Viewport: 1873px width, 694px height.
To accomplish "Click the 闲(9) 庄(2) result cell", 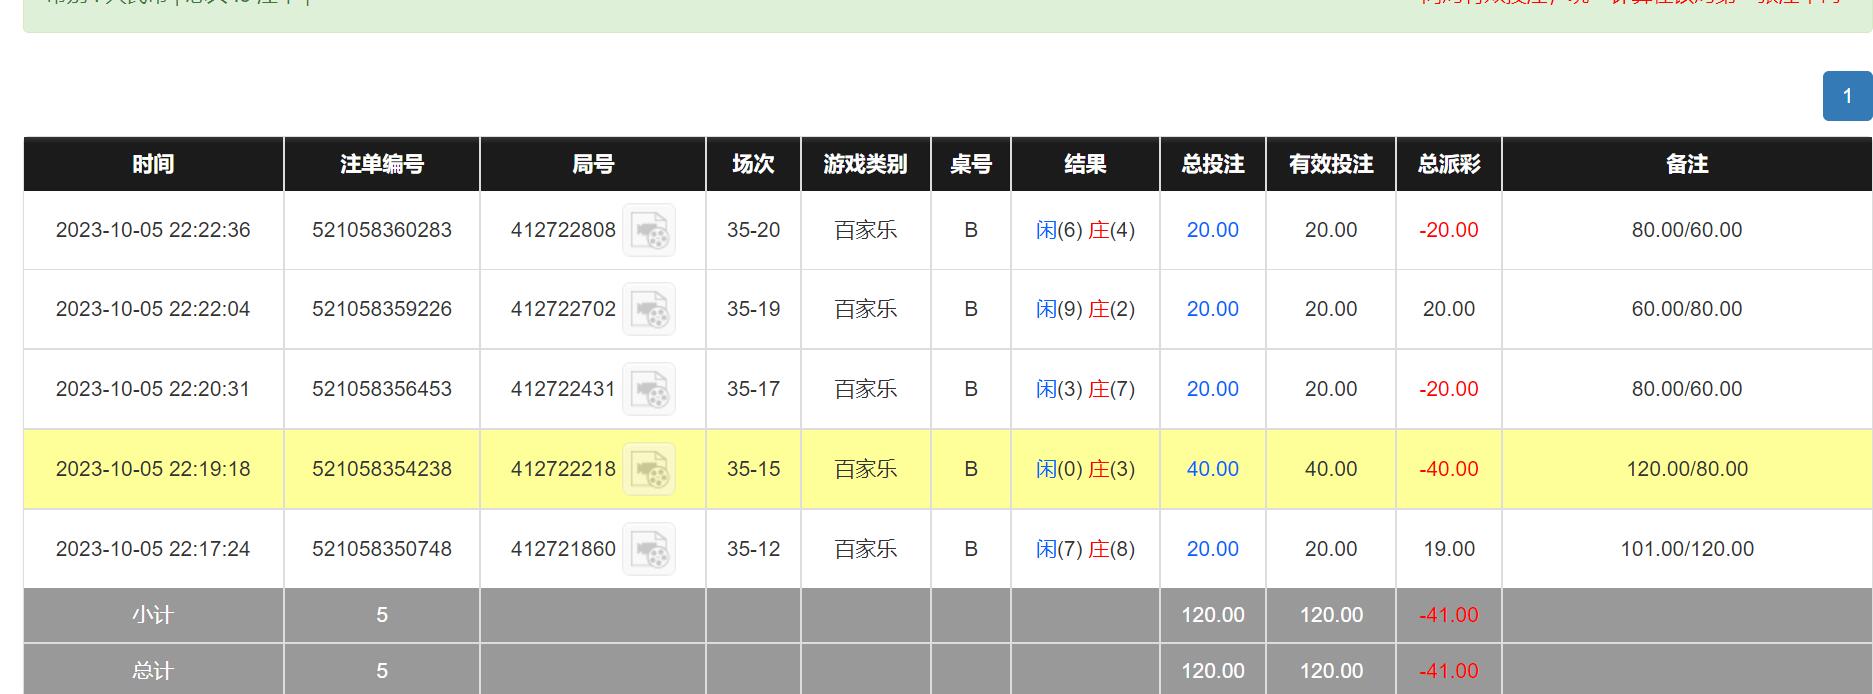I will [x=1085, y=309].
